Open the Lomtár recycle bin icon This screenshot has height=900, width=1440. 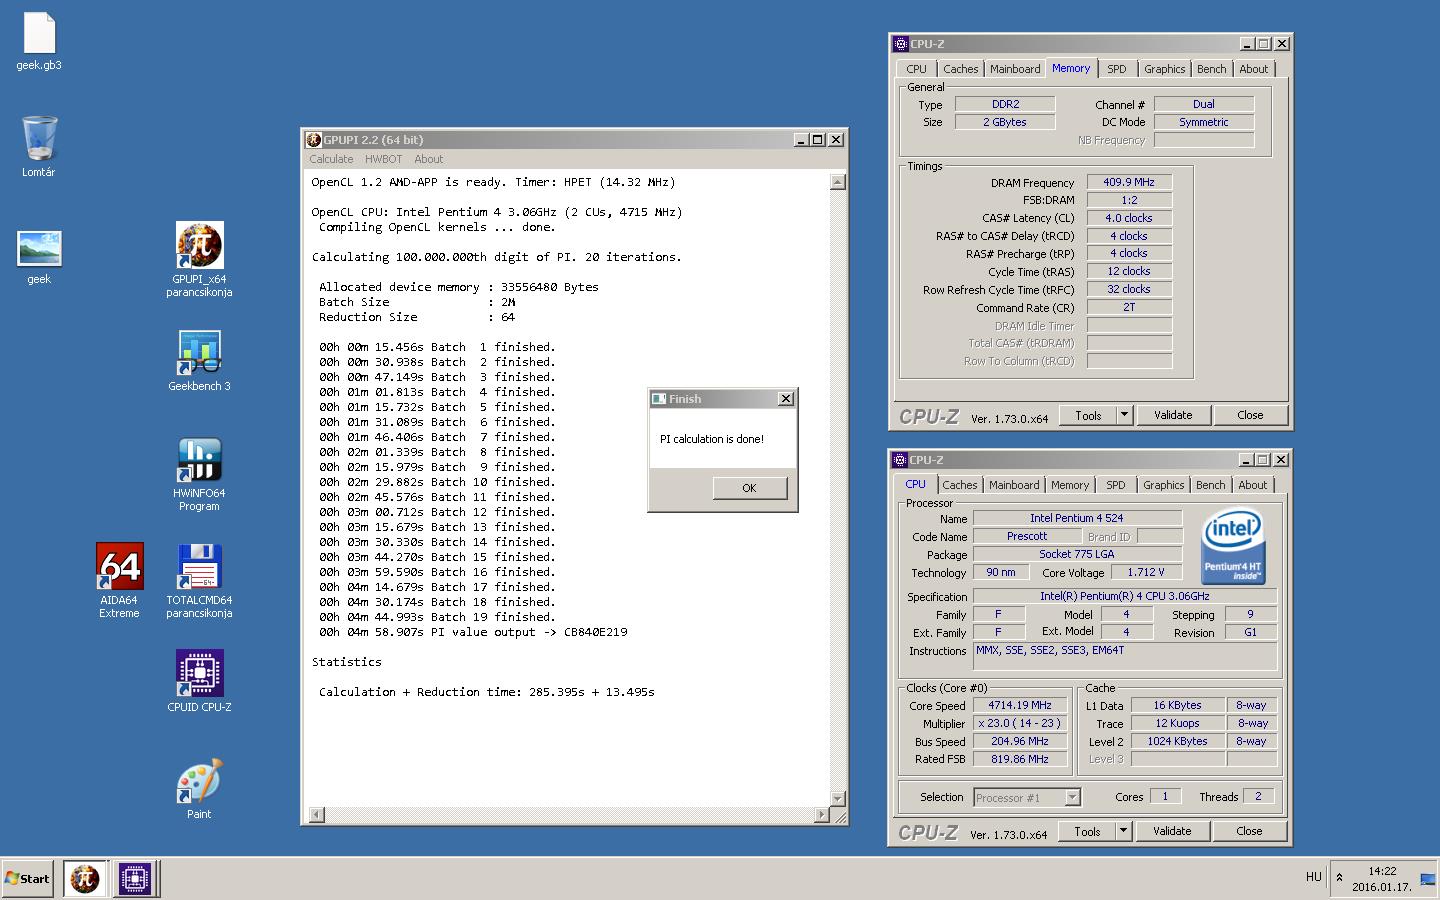(x=39, y=139)
